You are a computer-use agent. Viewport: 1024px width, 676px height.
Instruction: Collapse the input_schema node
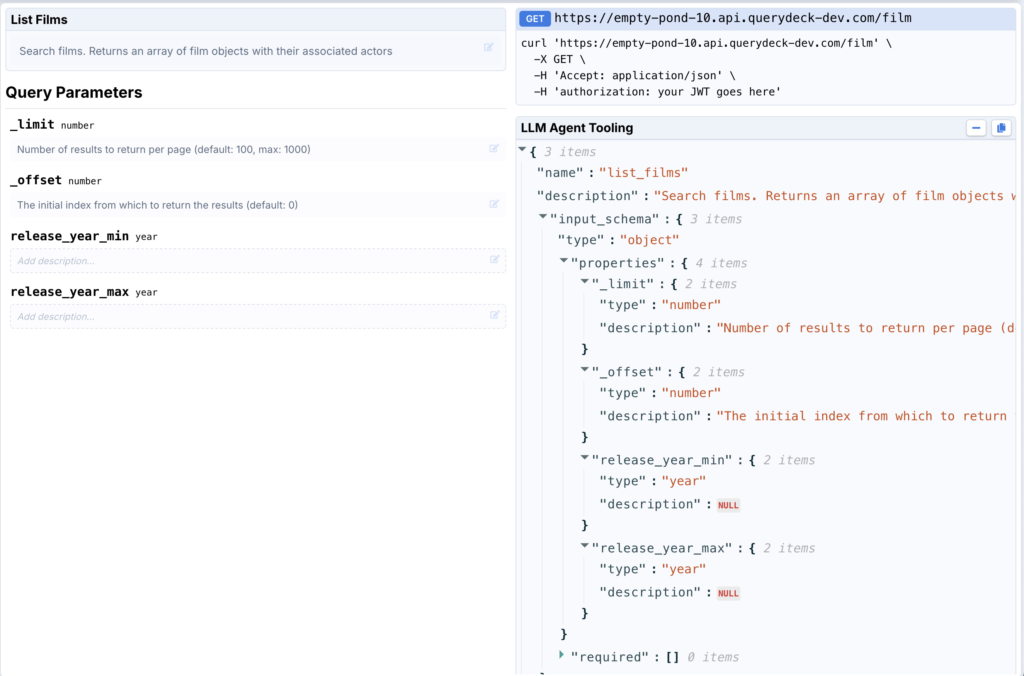tap(543, 217)
